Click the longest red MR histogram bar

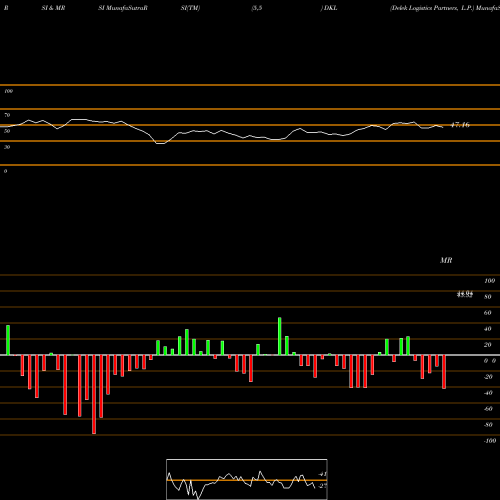coord(94,394)
